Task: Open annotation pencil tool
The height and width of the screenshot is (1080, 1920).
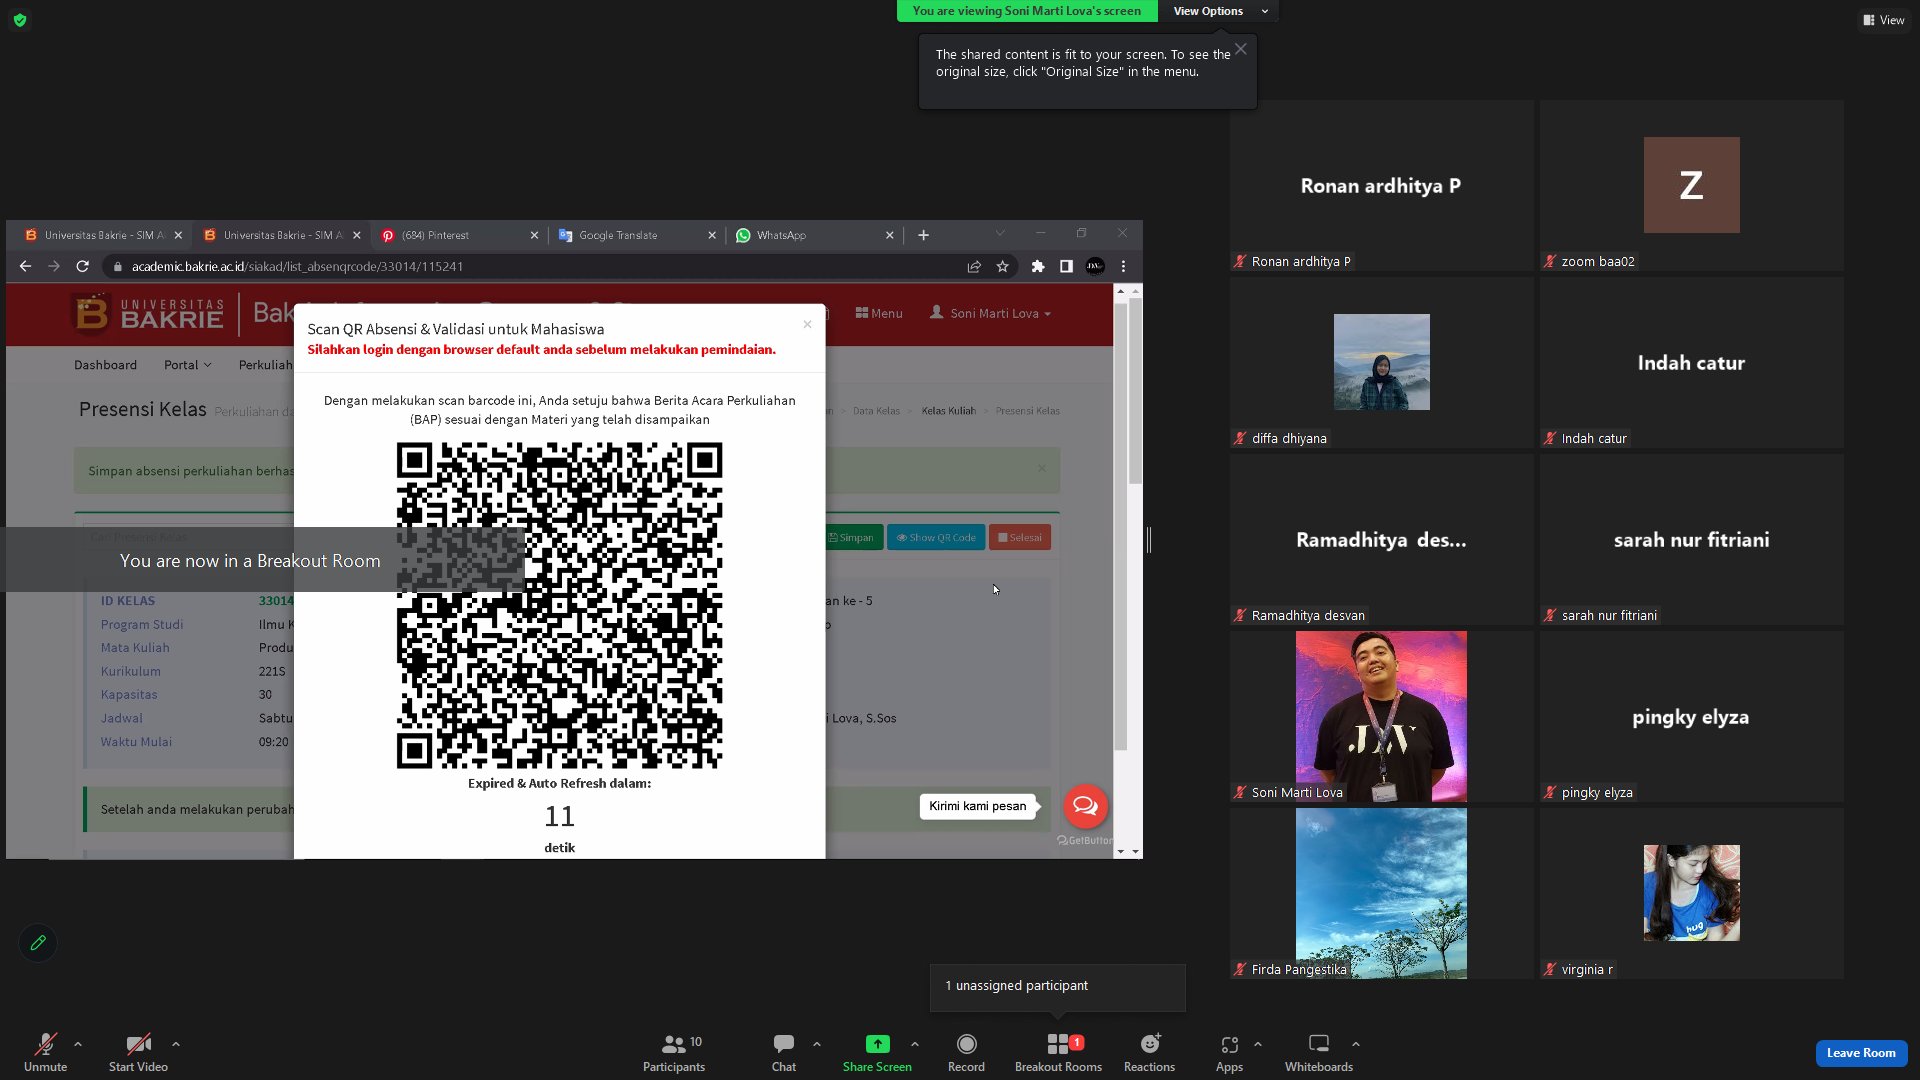Action: pos(38,943)
